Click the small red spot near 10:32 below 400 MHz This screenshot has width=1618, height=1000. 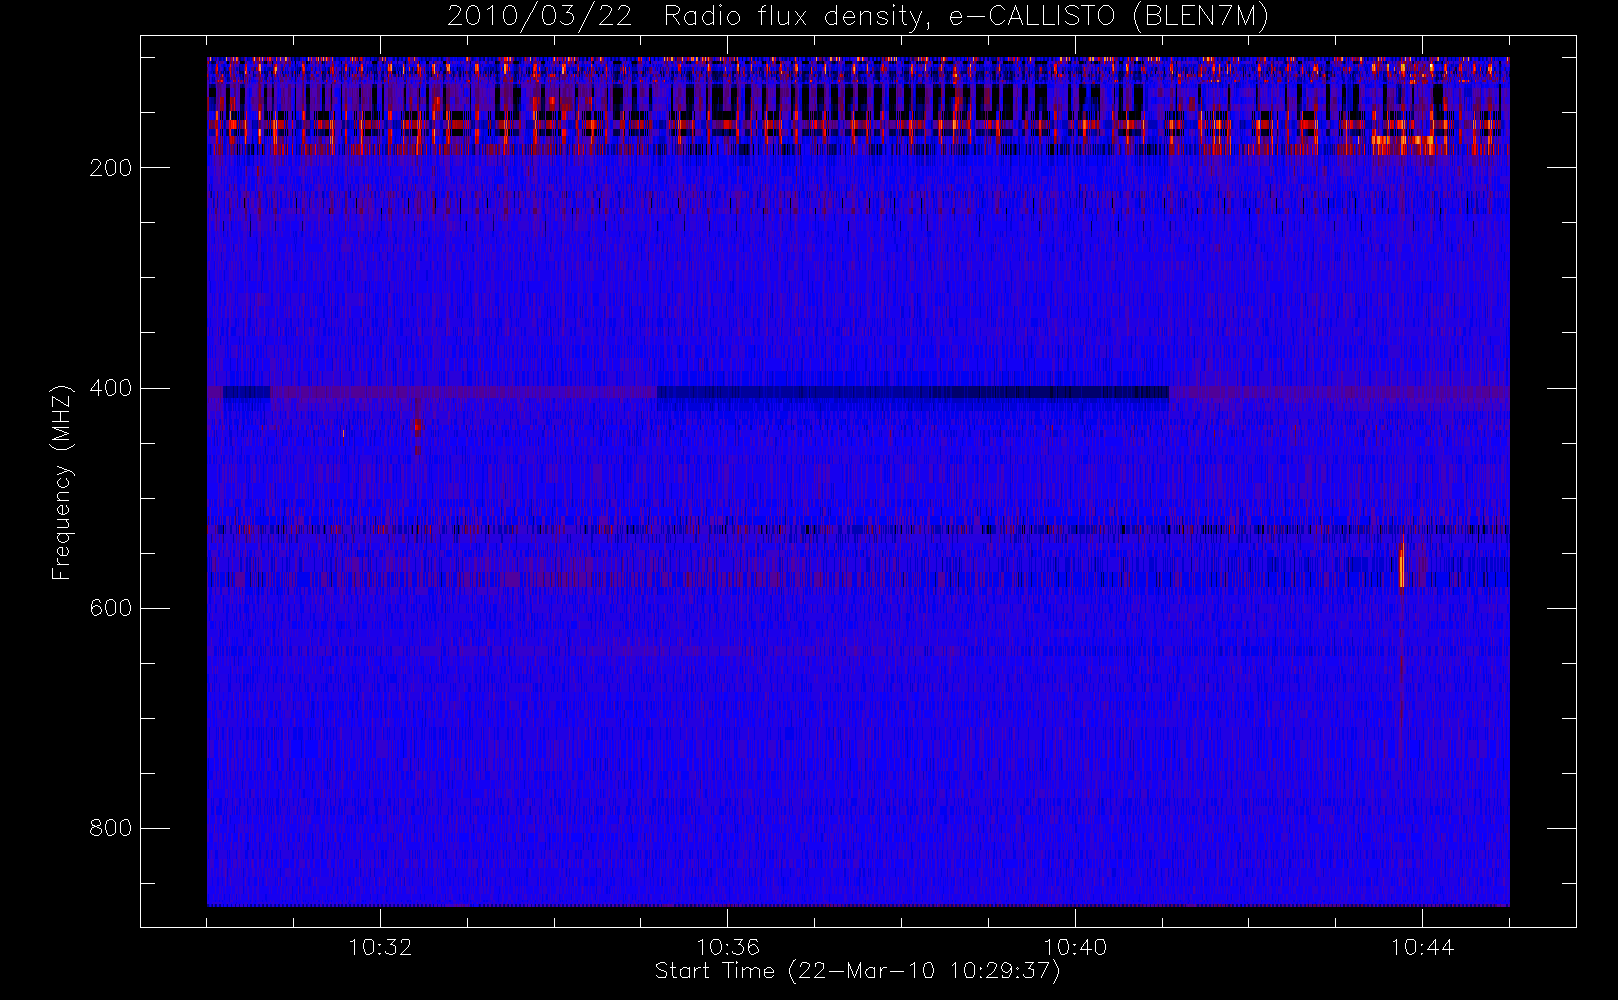click(418, 427)
